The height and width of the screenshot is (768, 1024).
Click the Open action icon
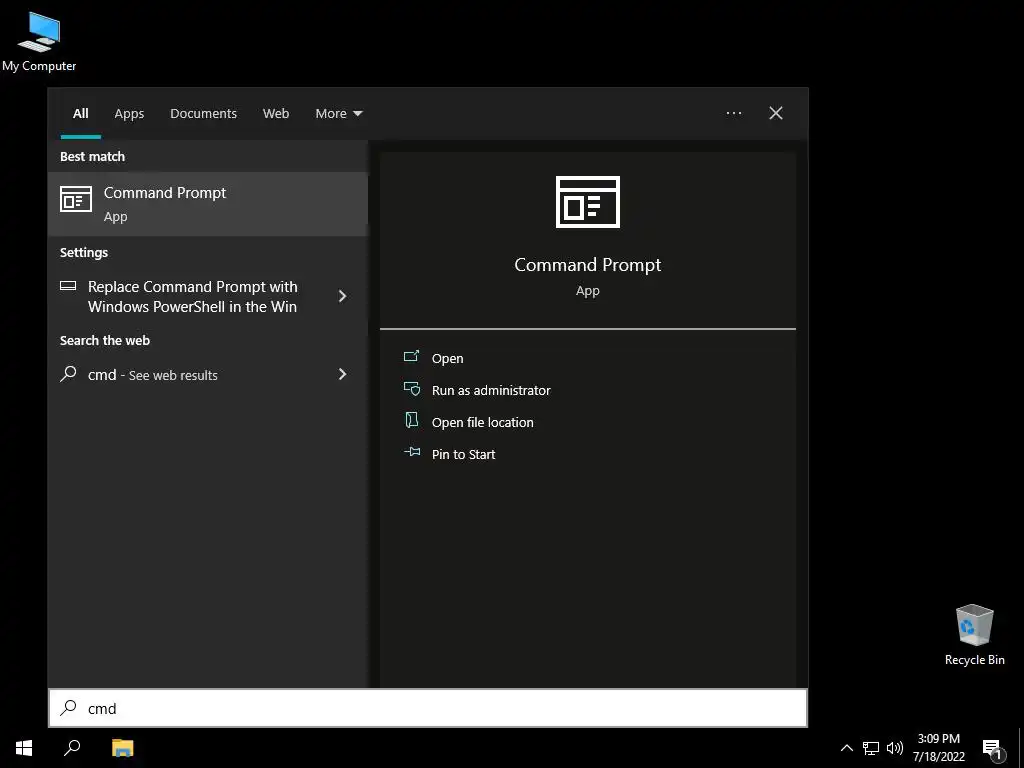411,356
